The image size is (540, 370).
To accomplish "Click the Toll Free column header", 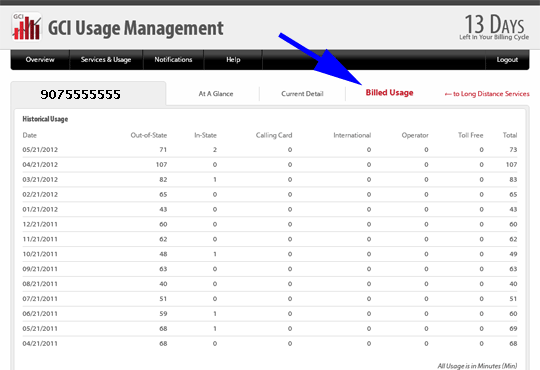I will point(470,135).
